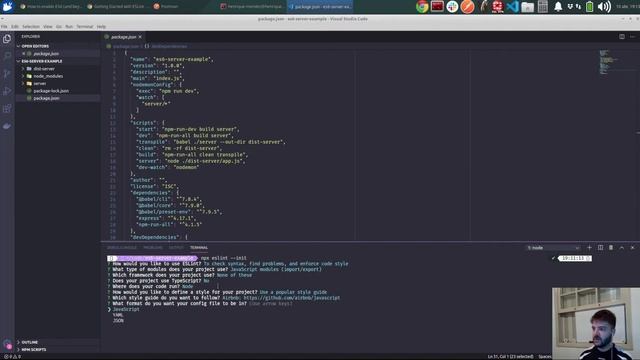
Task: Open the Visual Studio Code panel icon
Action: click(512, 7)
